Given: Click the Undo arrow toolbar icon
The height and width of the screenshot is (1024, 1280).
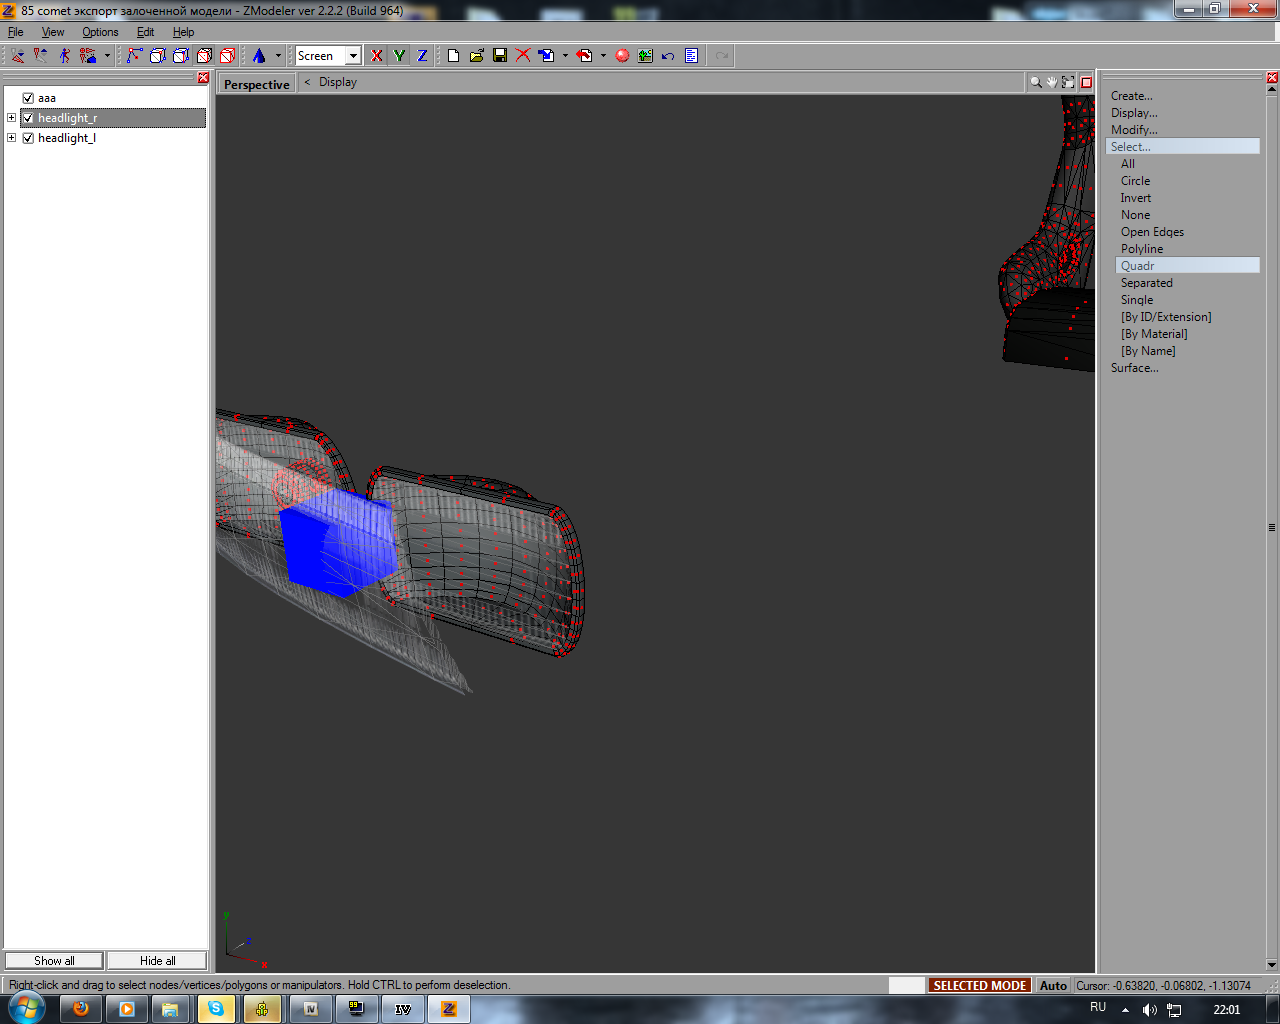Looking at the screenshot, I should click(668, 56).
